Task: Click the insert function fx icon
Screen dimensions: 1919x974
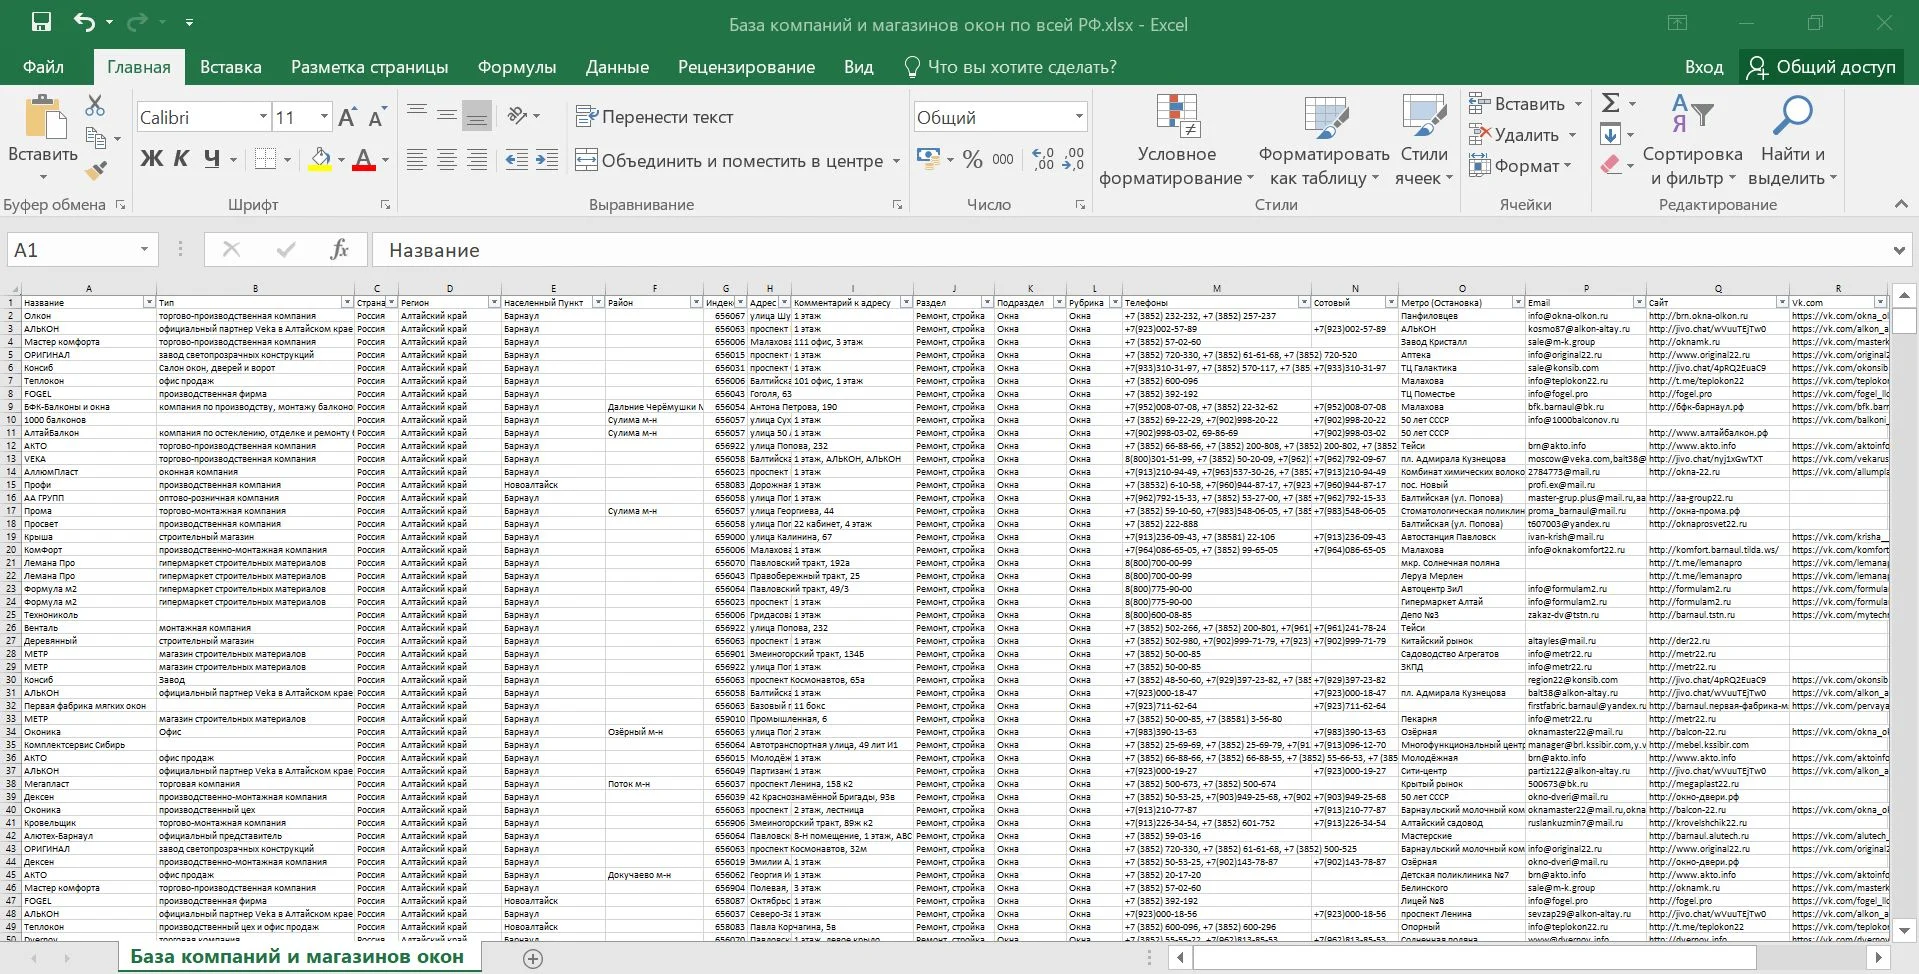Action: (339, 250)
